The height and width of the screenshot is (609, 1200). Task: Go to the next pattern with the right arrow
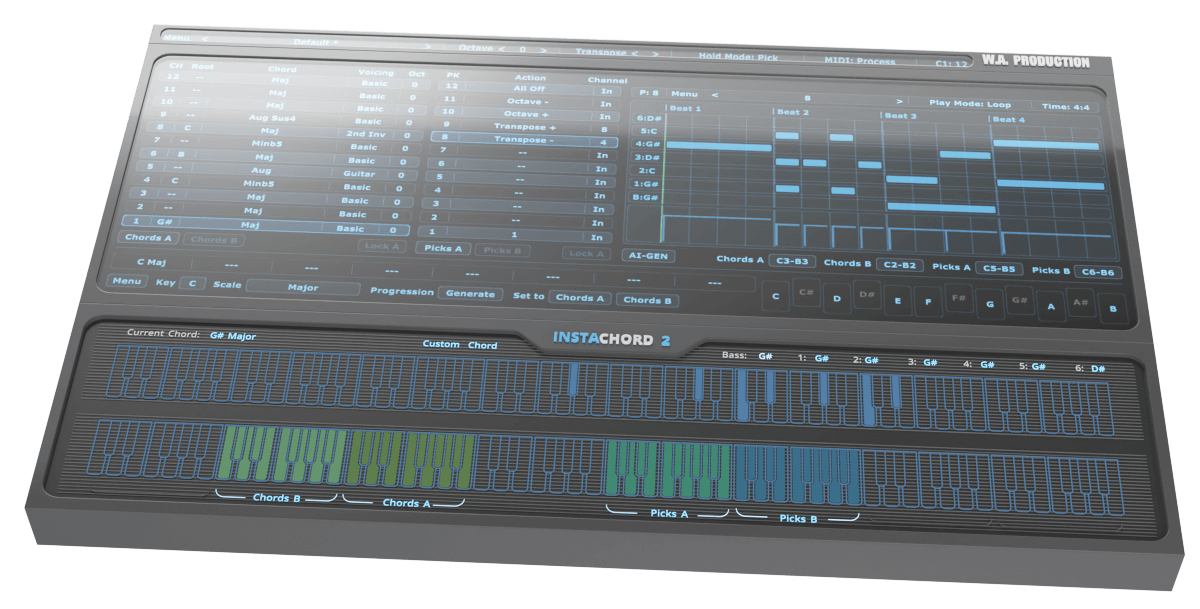coord(899,101)
